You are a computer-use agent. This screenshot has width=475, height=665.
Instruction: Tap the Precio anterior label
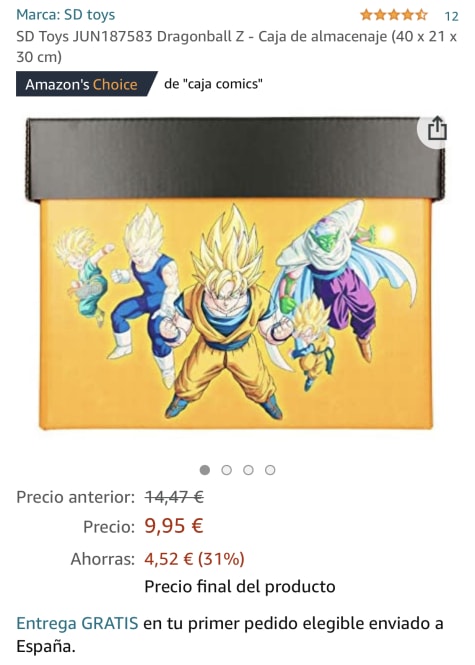tap(75, 497)
